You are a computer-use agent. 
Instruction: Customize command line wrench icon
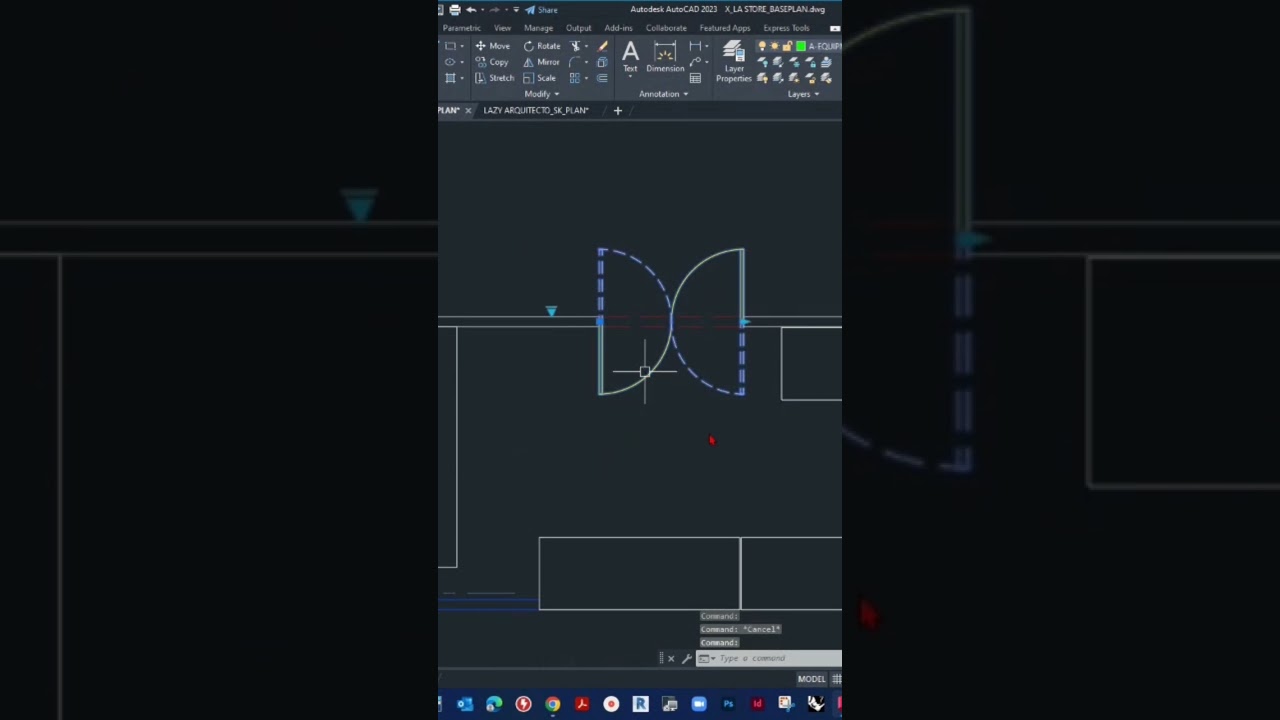tap(686, 658)
